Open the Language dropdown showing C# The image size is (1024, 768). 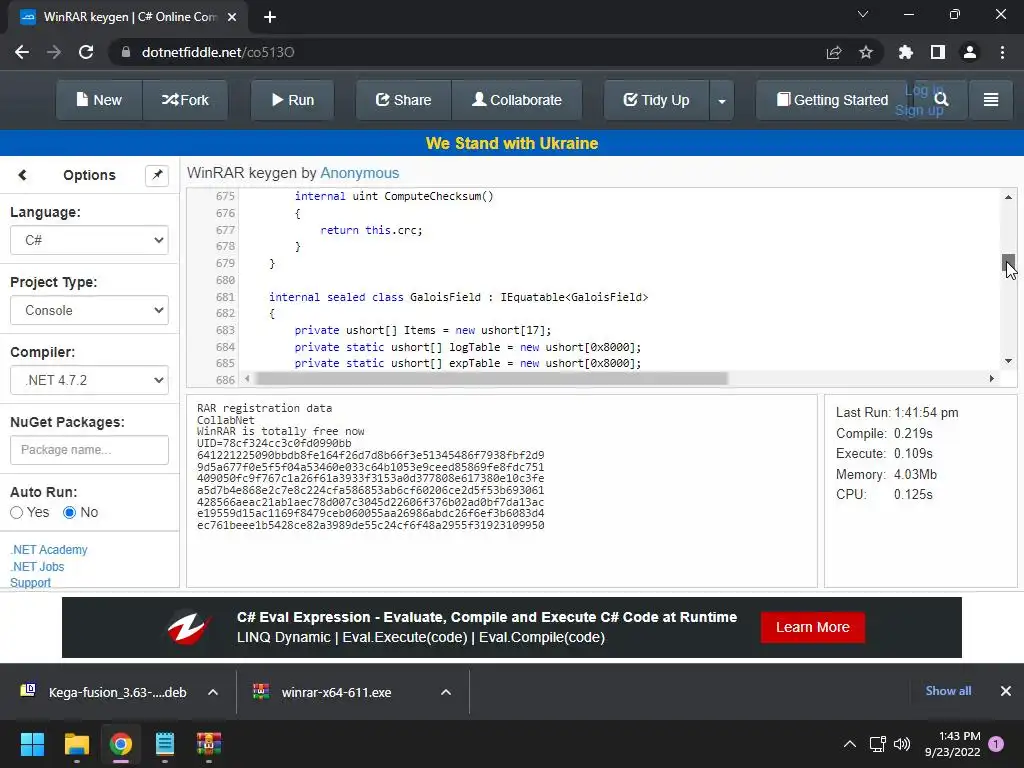click(x=89, y=240)
